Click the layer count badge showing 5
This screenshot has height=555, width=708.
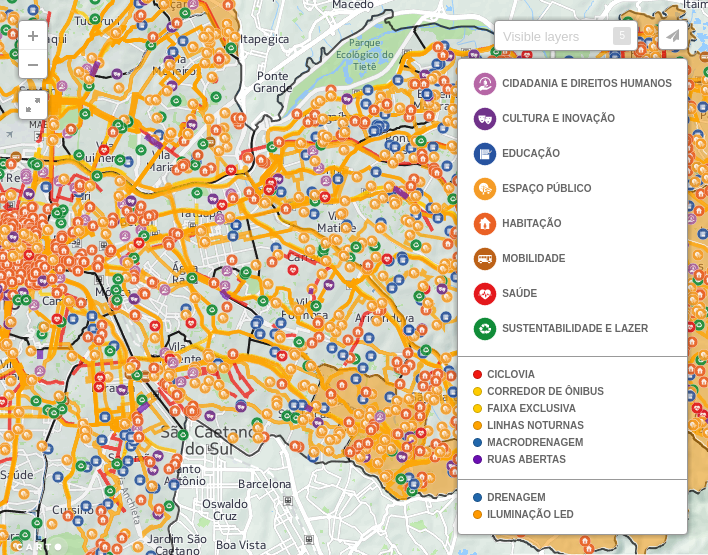click(x=622, y=36)
